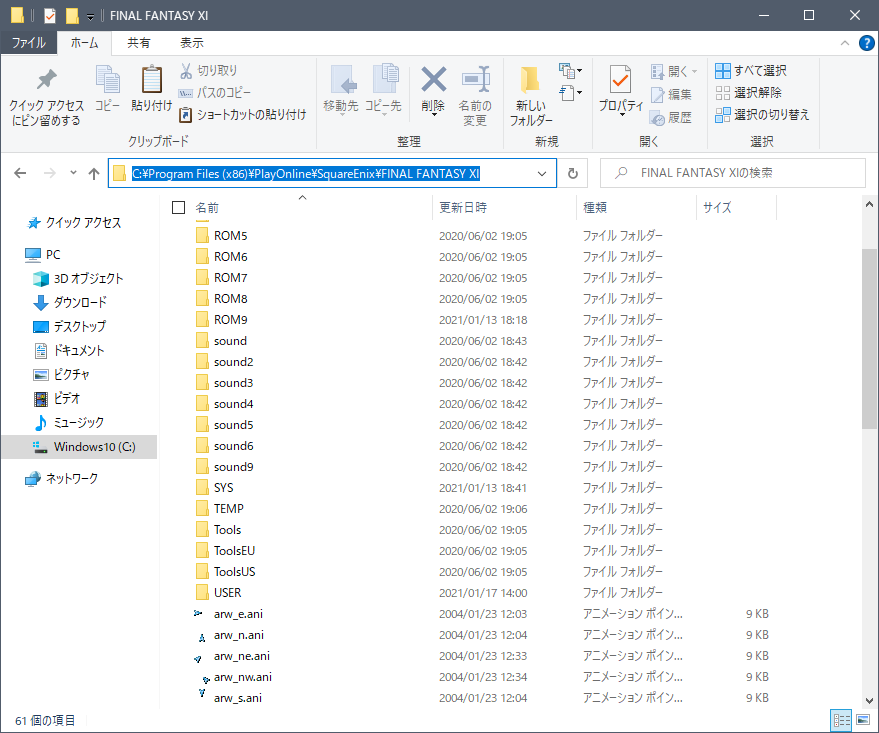
Task: Collapse the ribbon with chevron
Action: [x=844, y=43]
